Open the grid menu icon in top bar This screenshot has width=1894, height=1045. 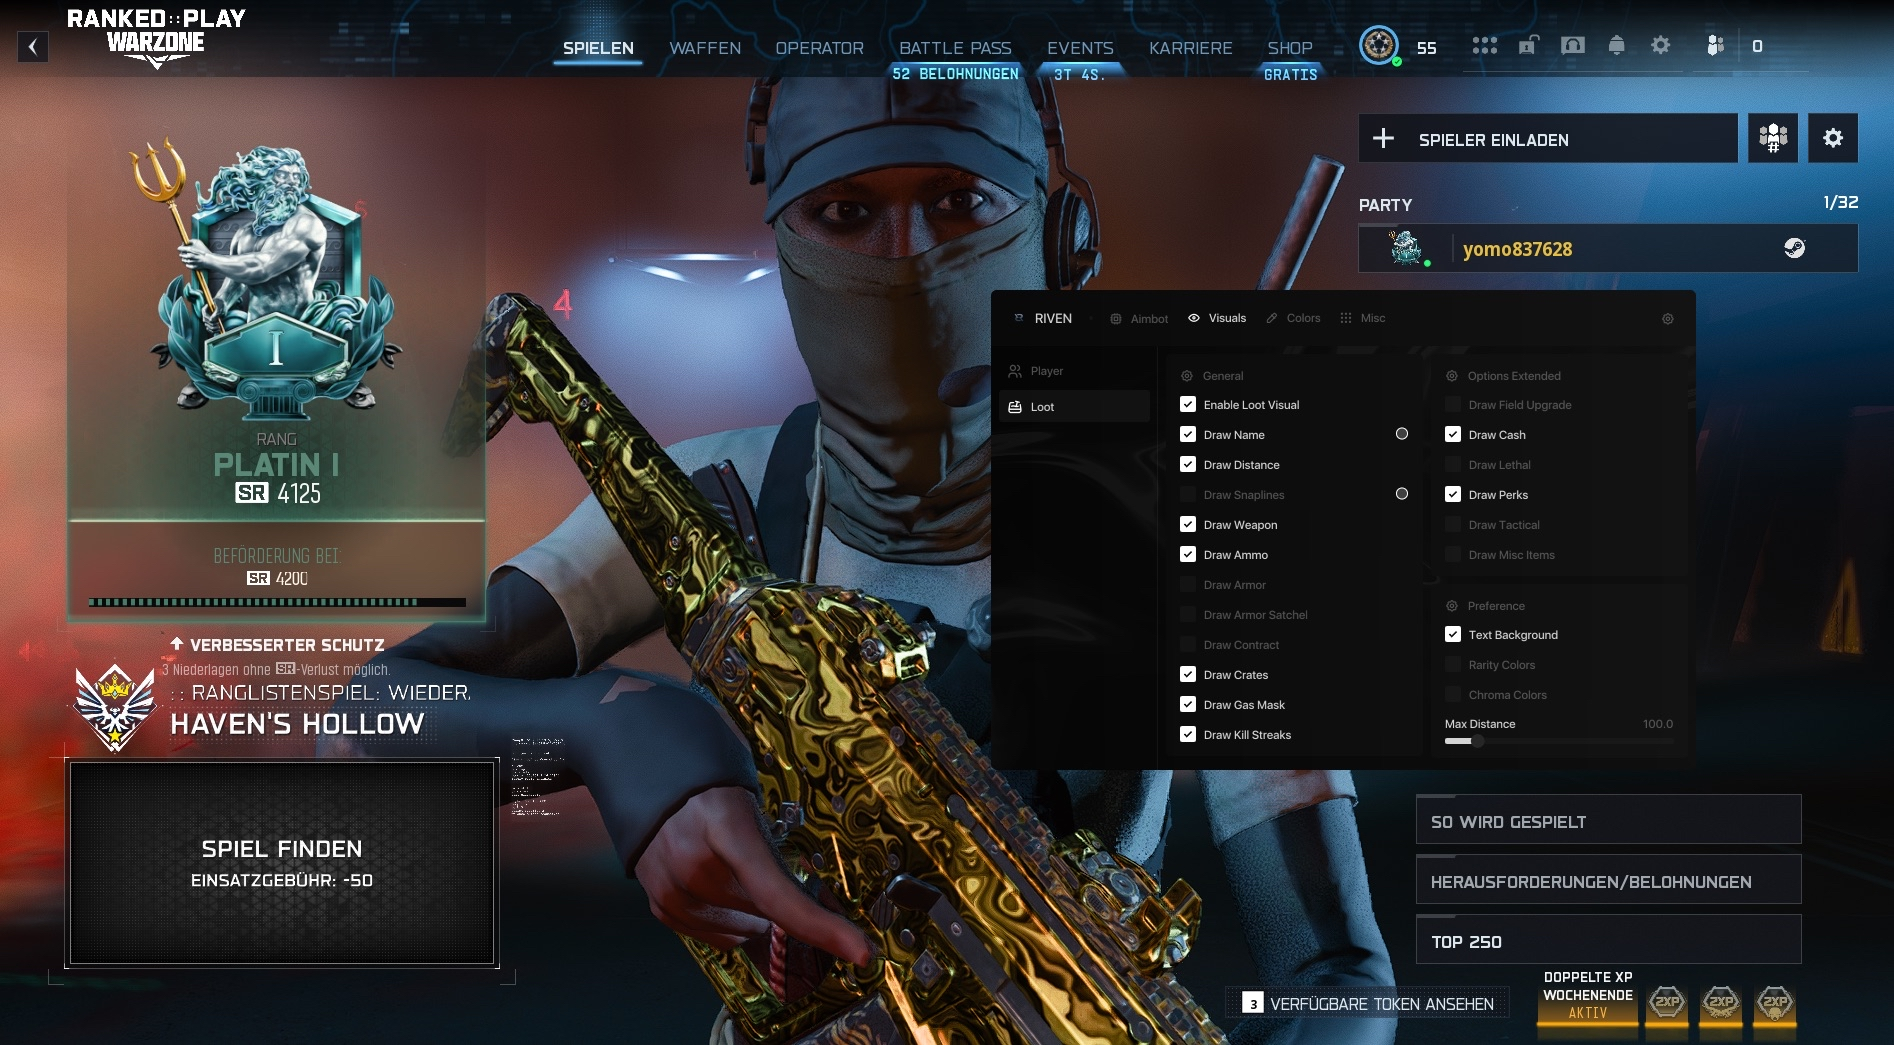tap(1485, 46)
